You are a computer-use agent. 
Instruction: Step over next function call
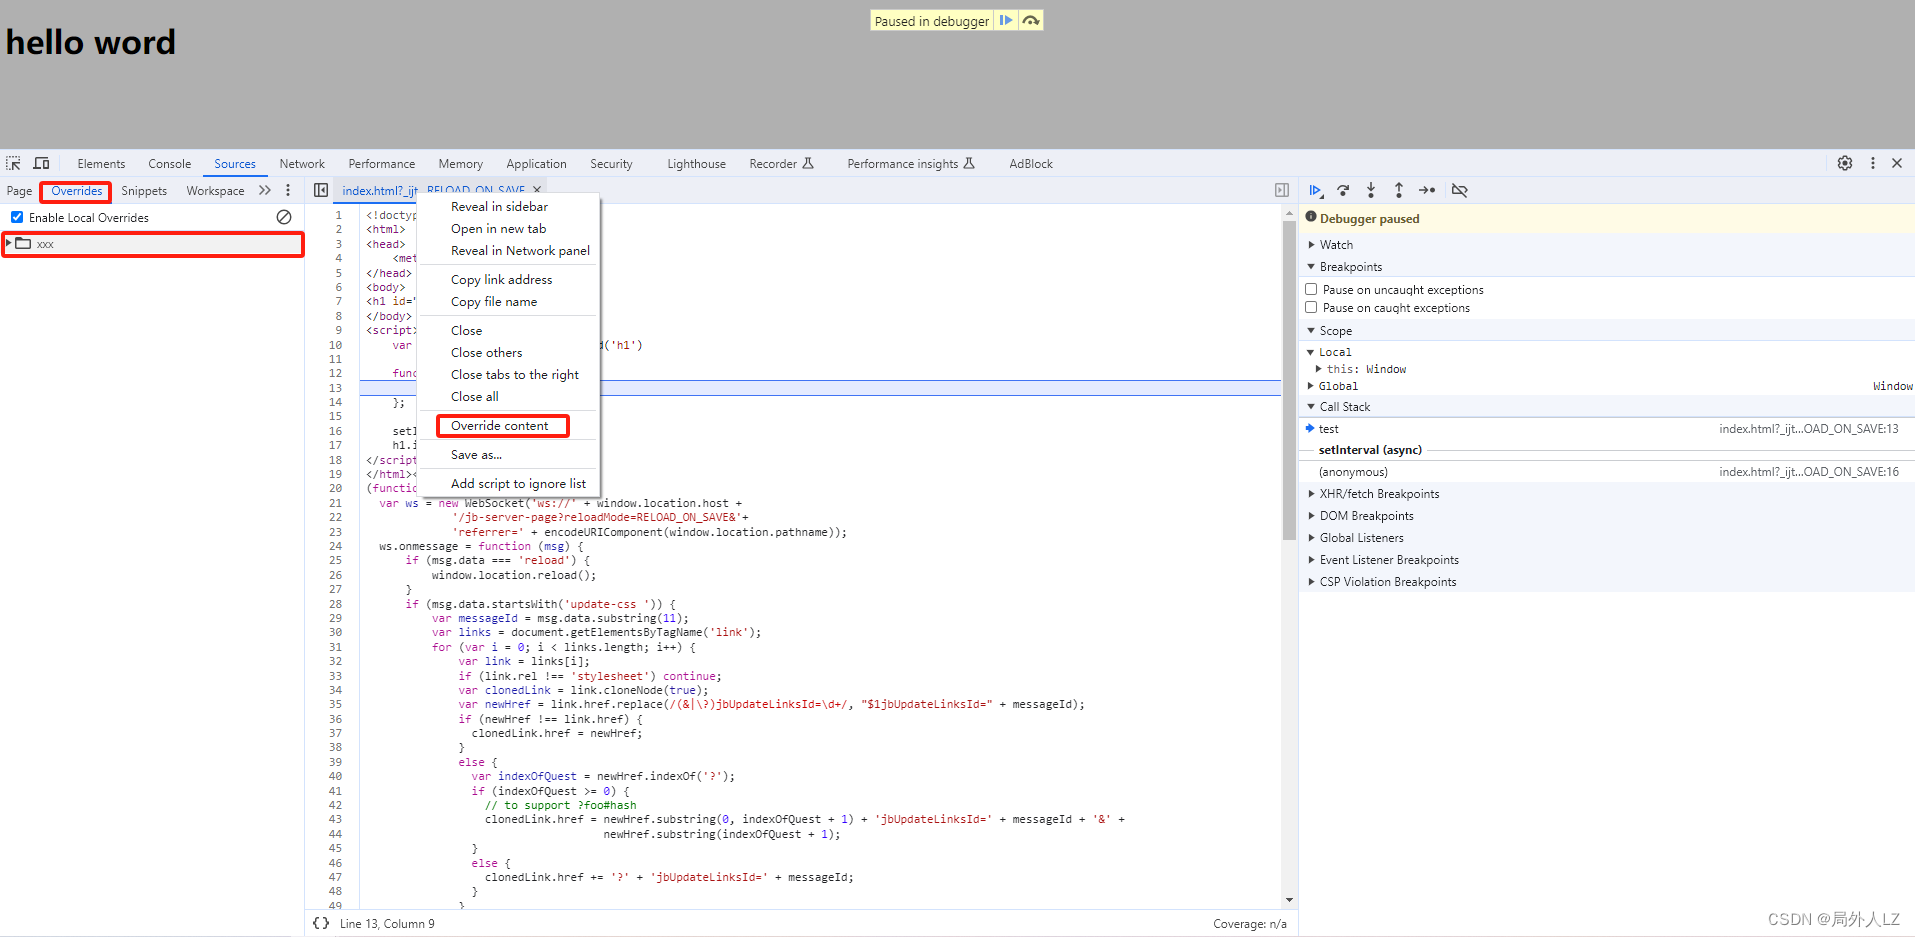tap(1343, 190)
